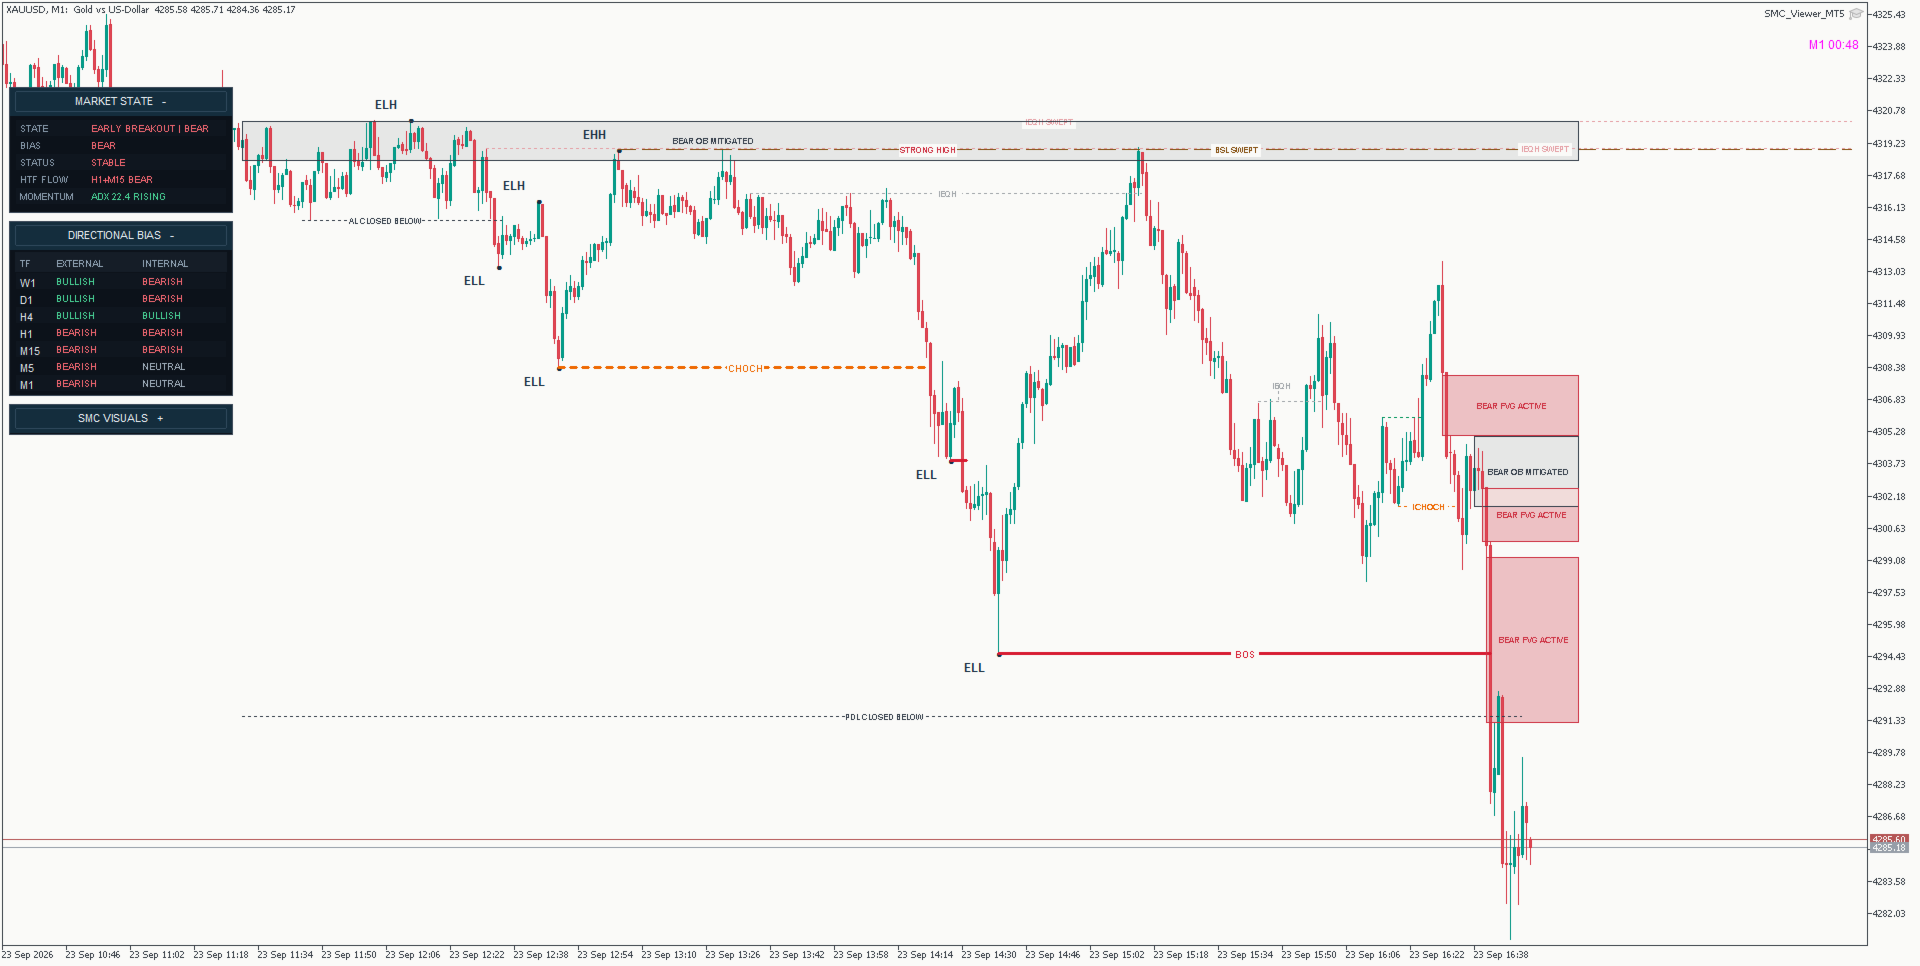Click the STRONG HIGH label

[927, 150]
